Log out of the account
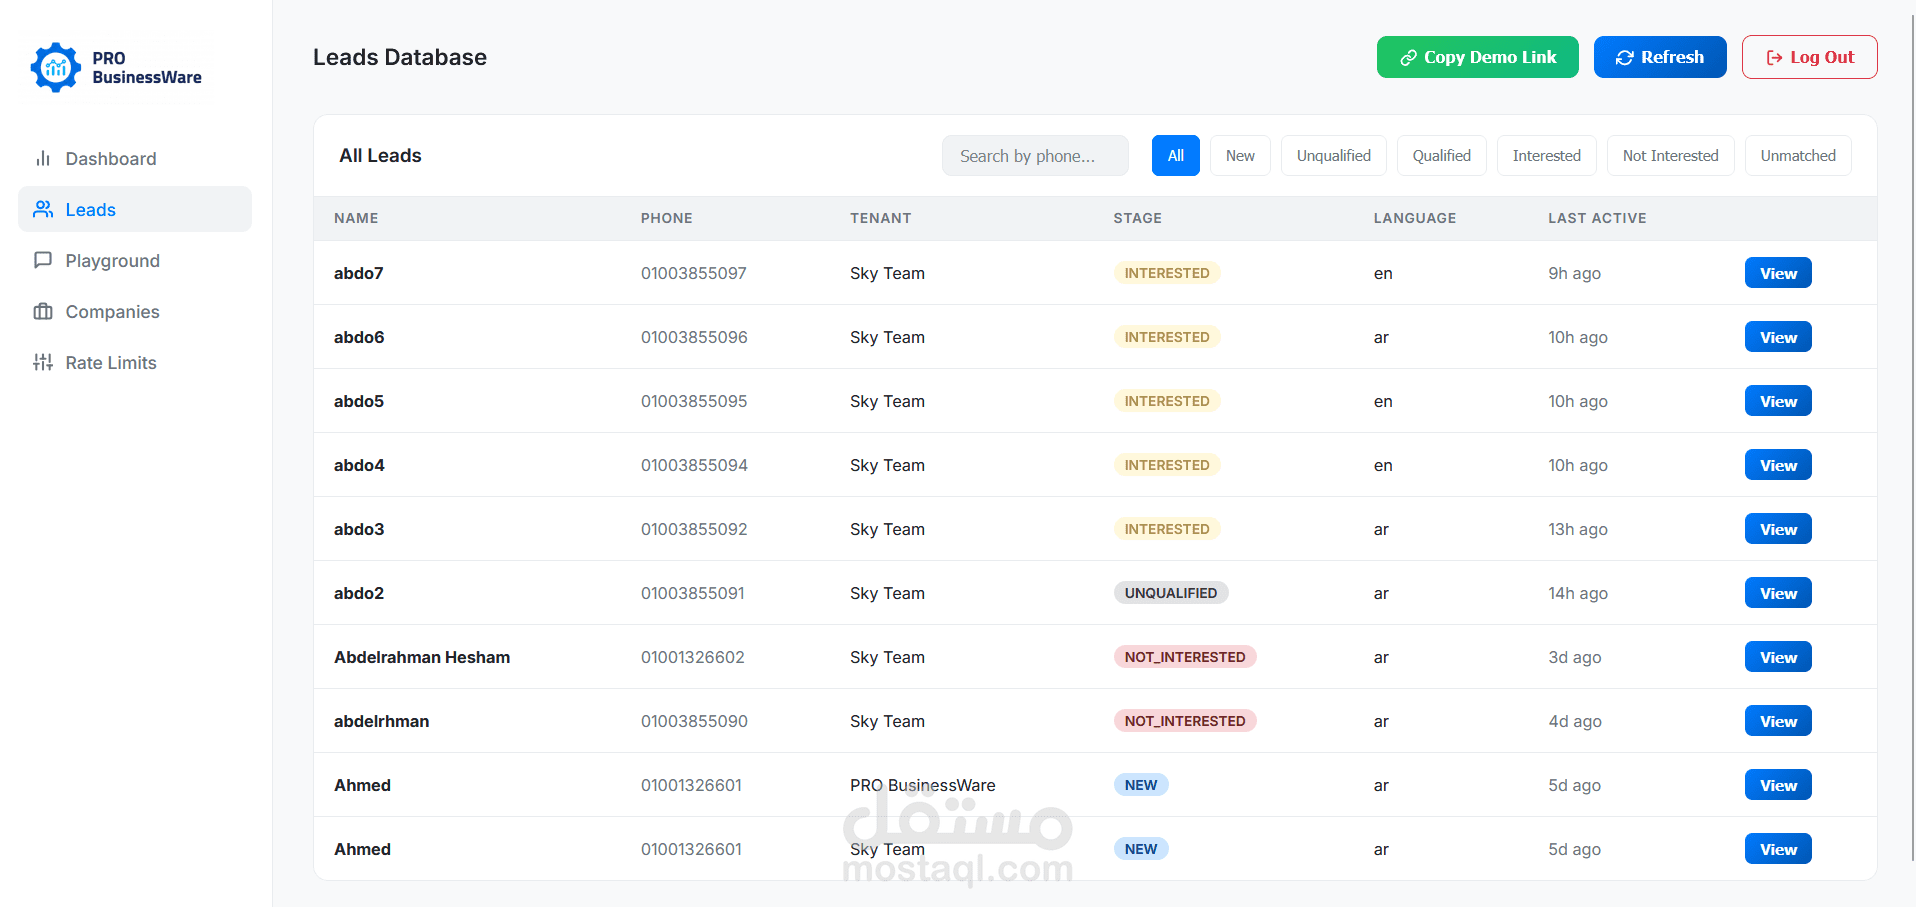1916x907 pixels. tap(1809, 57)
